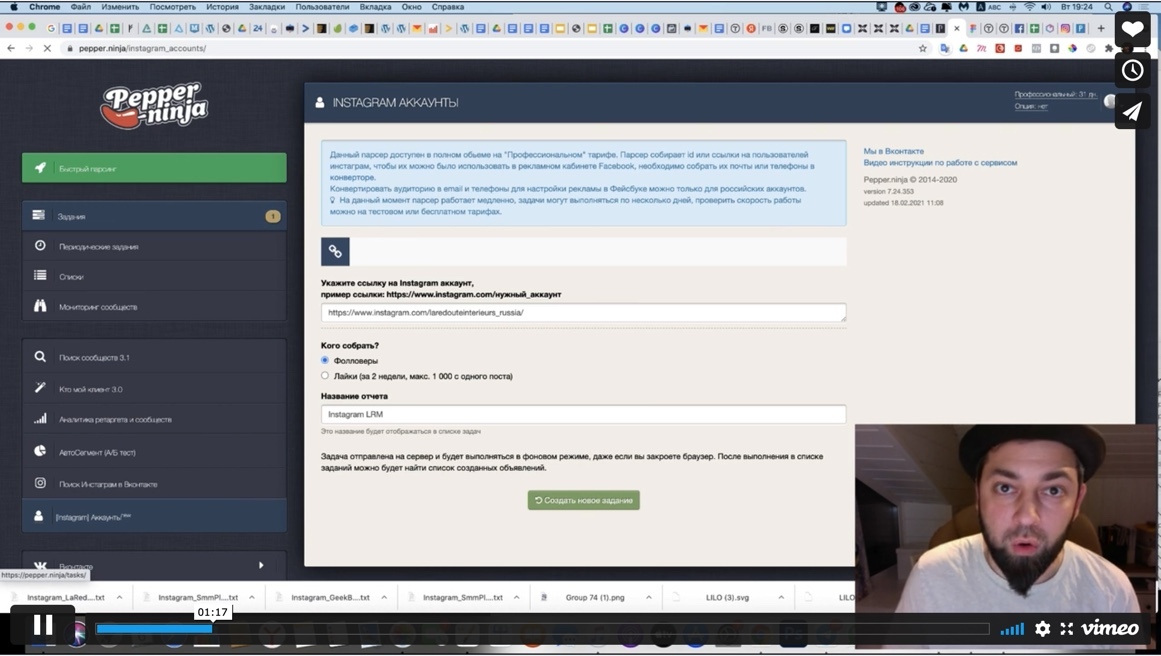The image size is (1161, 656).
Task: Open Мониторинг сообществ in sidebar
Action: pyautogui.click(x=154, y=307)
